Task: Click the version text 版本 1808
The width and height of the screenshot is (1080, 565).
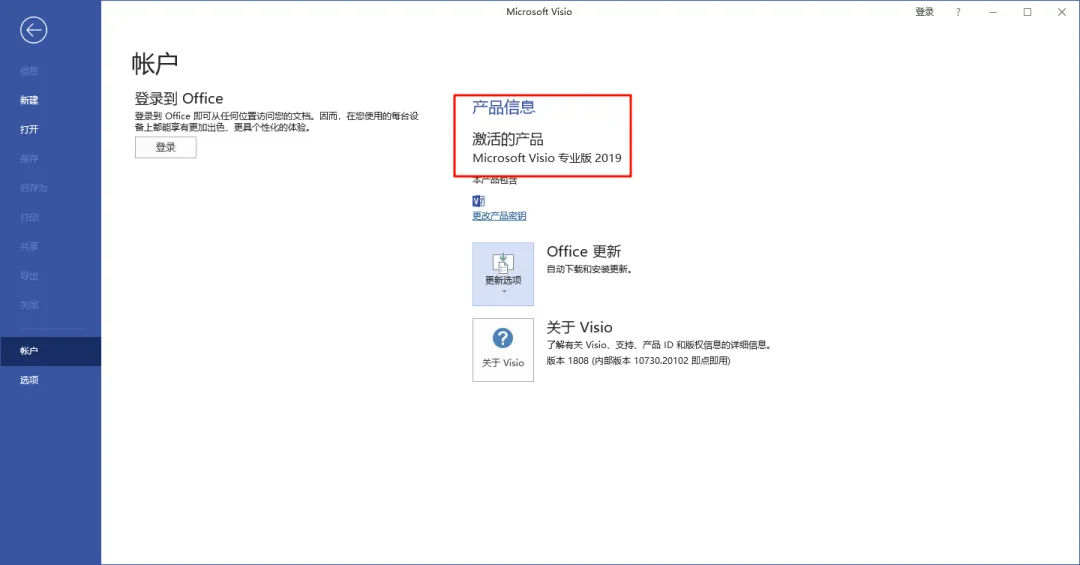Action: (568, 360)
